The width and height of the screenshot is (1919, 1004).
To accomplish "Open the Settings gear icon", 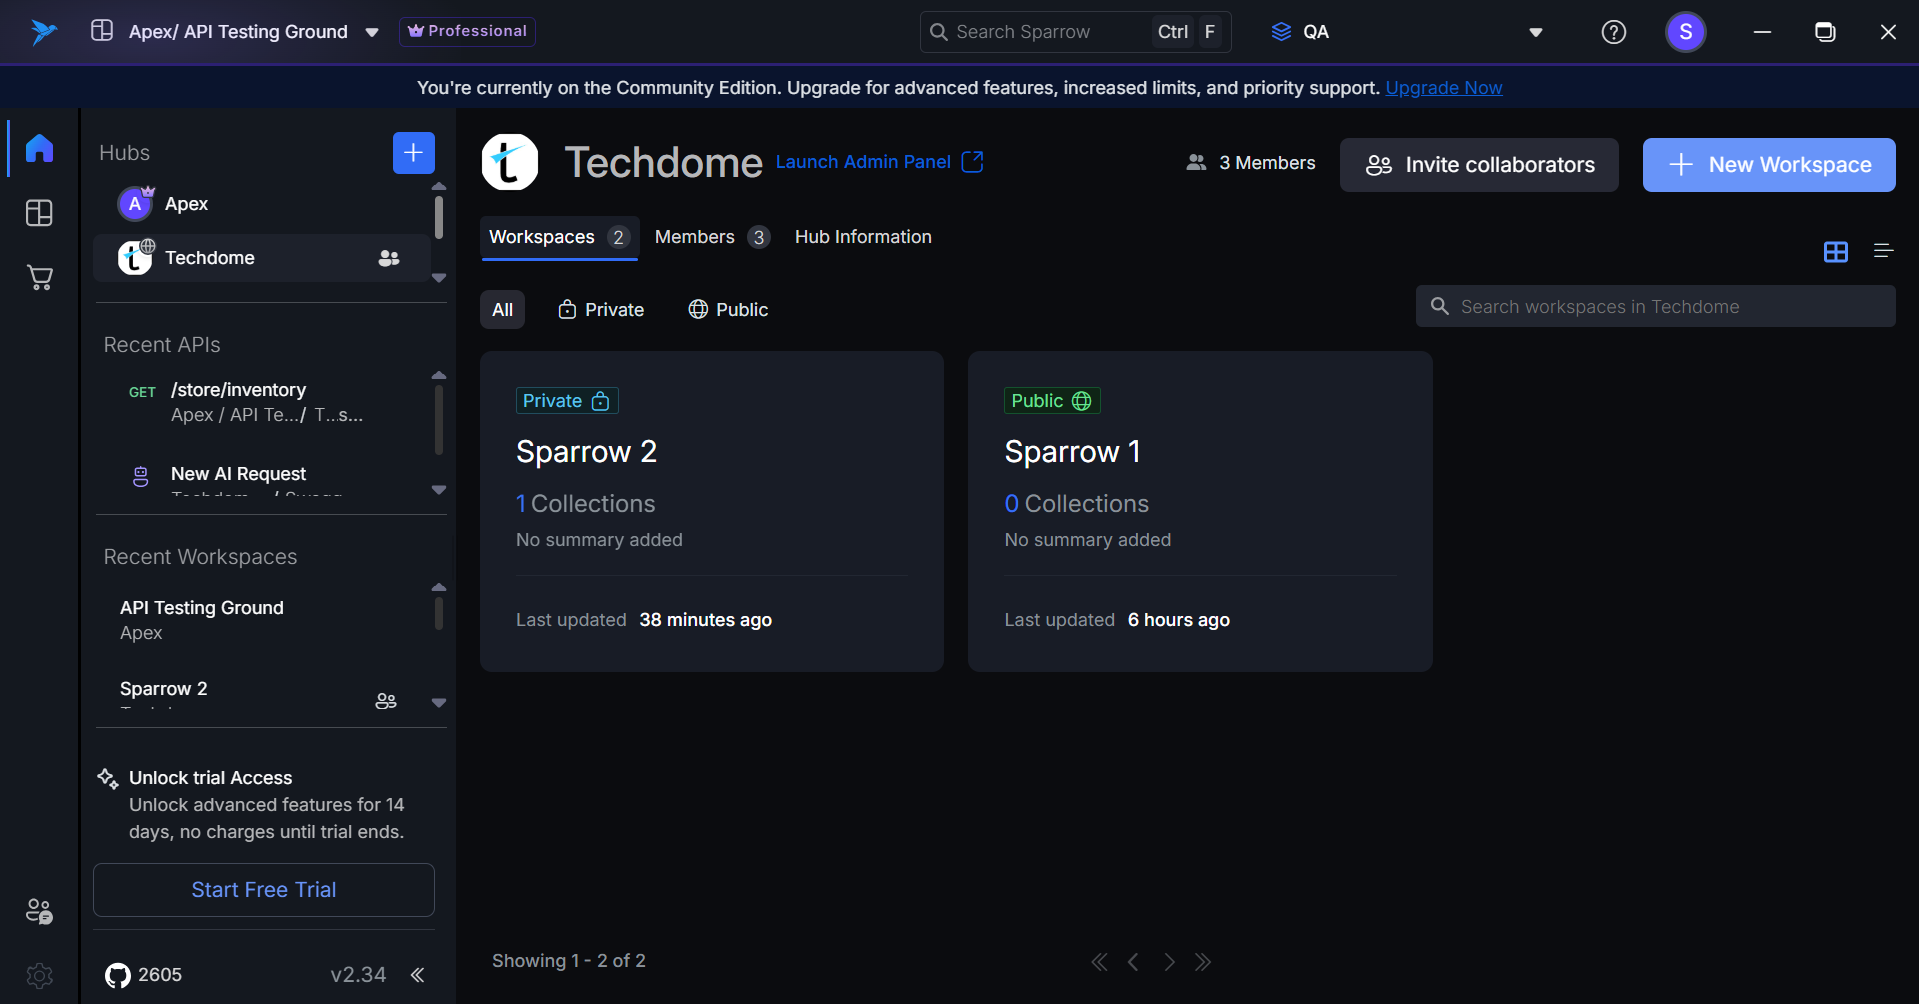I will [x=39, y=975].
